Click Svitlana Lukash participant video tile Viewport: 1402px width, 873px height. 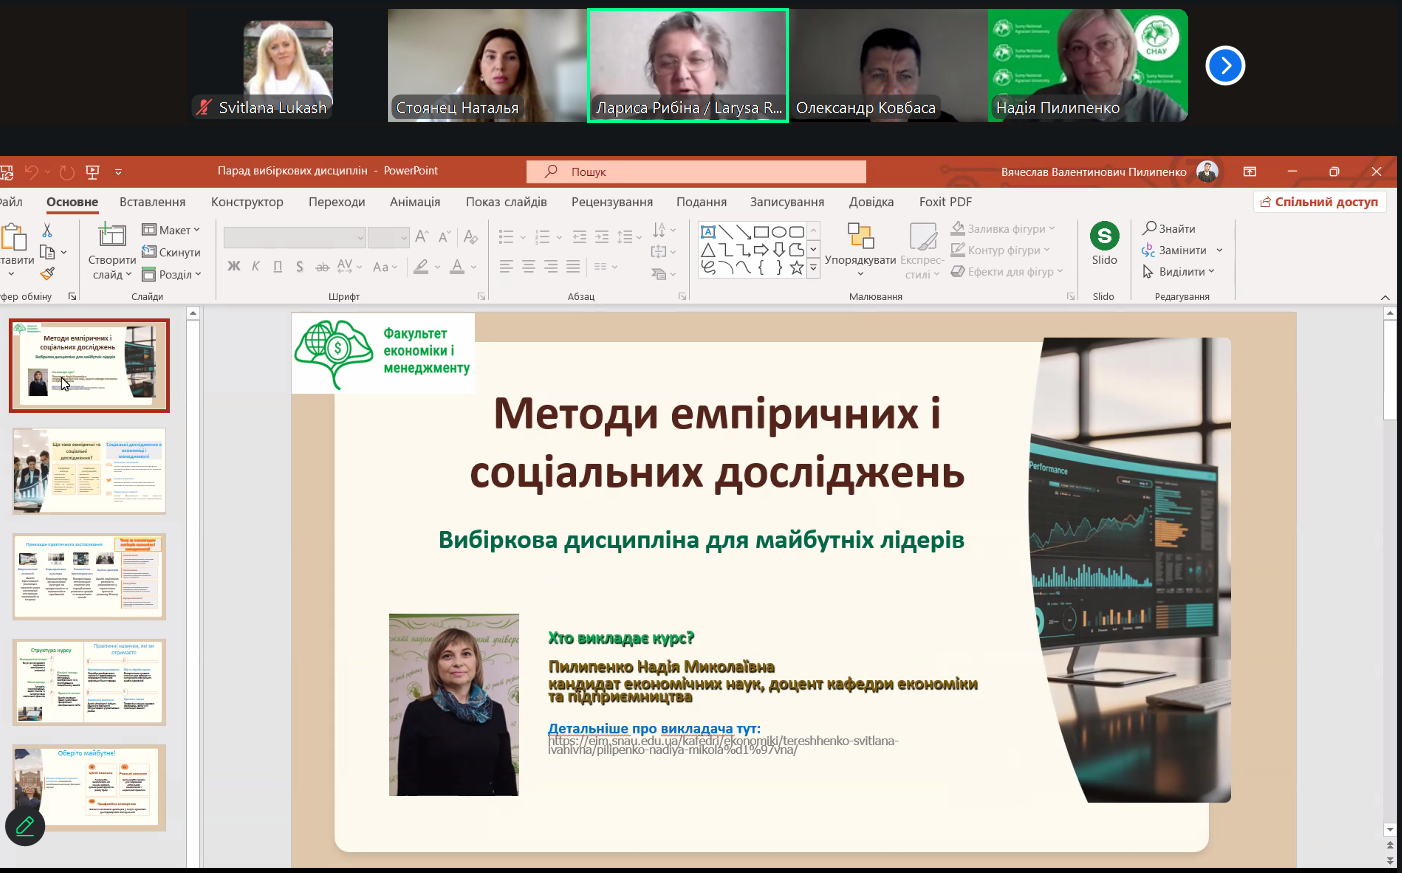(x=288, y=66)
